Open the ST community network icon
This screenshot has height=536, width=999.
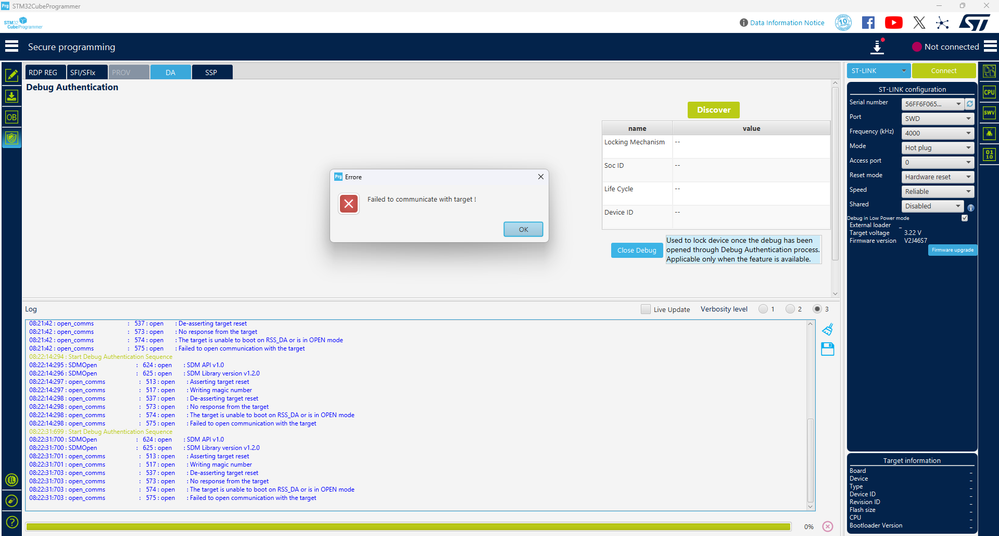(x=942, y=23)
